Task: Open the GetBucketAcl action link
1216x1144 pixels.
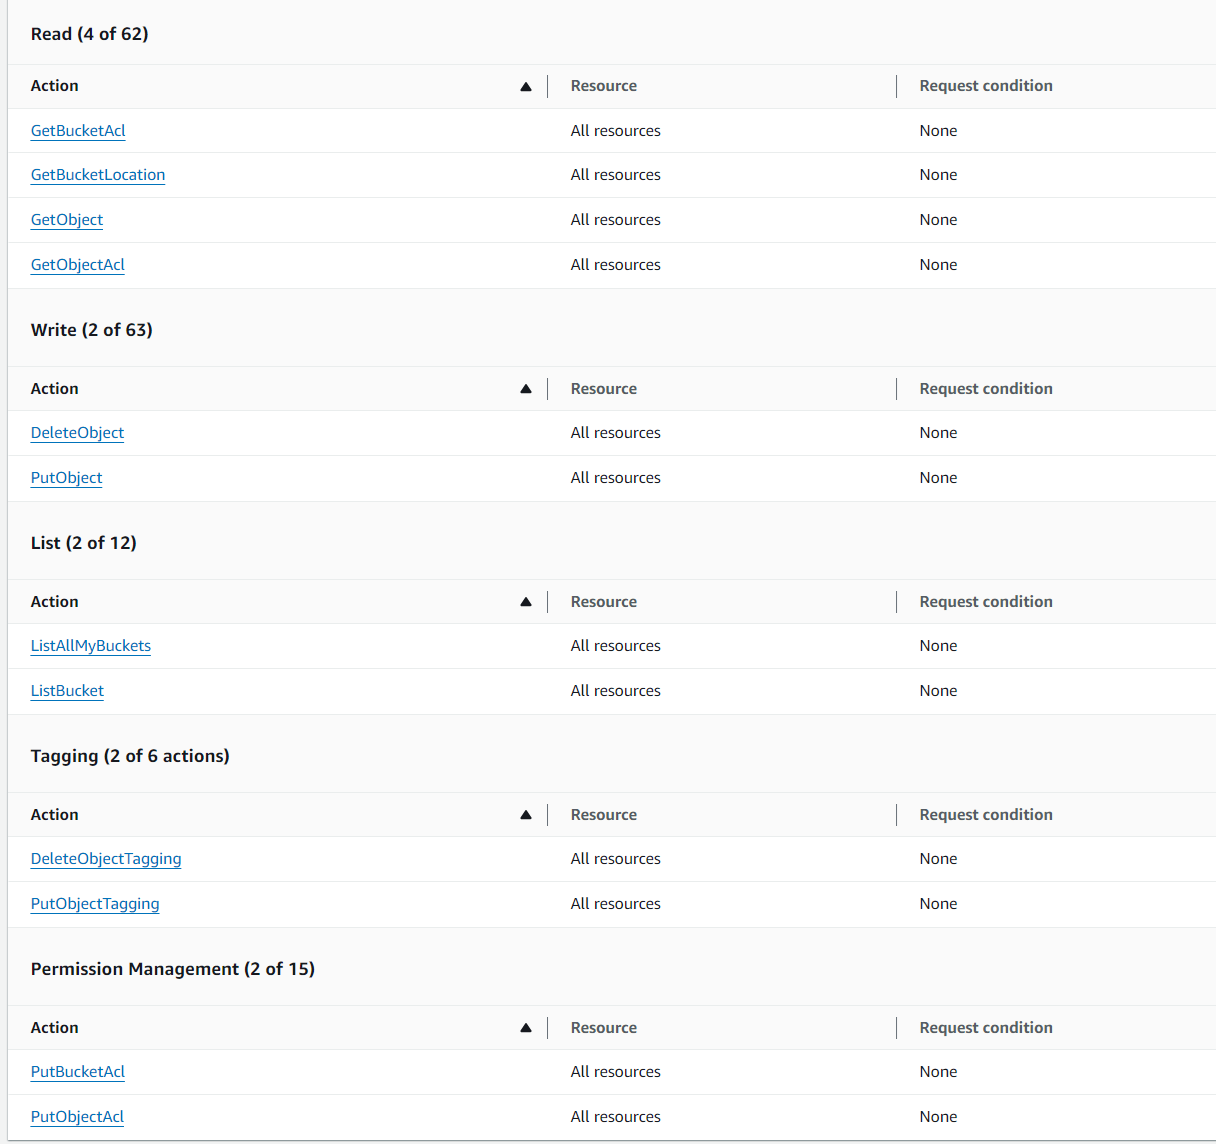Action: (x=78, y=131)
